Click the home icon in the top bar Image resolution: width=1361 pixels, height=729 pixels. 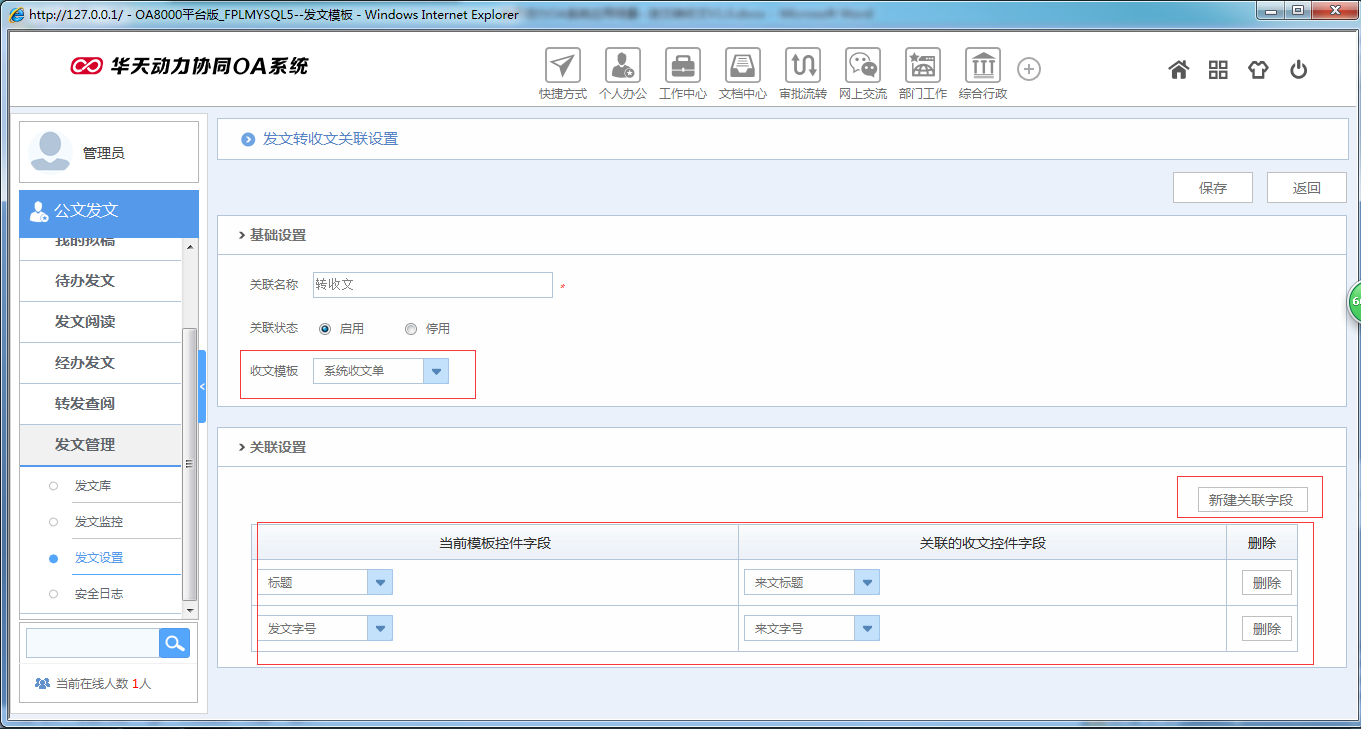1178,69
